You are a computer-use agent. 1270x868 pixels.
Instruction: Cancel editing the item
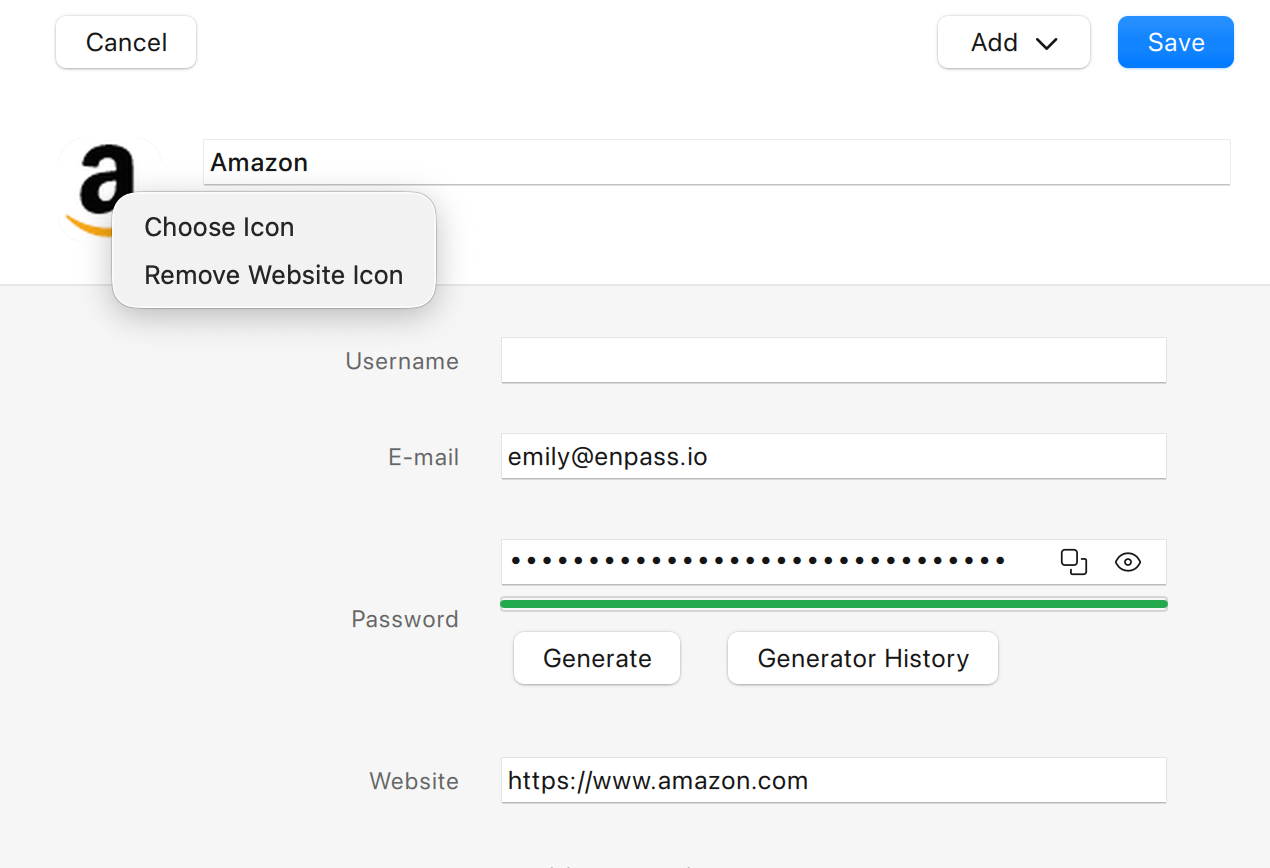coord(126,42)
